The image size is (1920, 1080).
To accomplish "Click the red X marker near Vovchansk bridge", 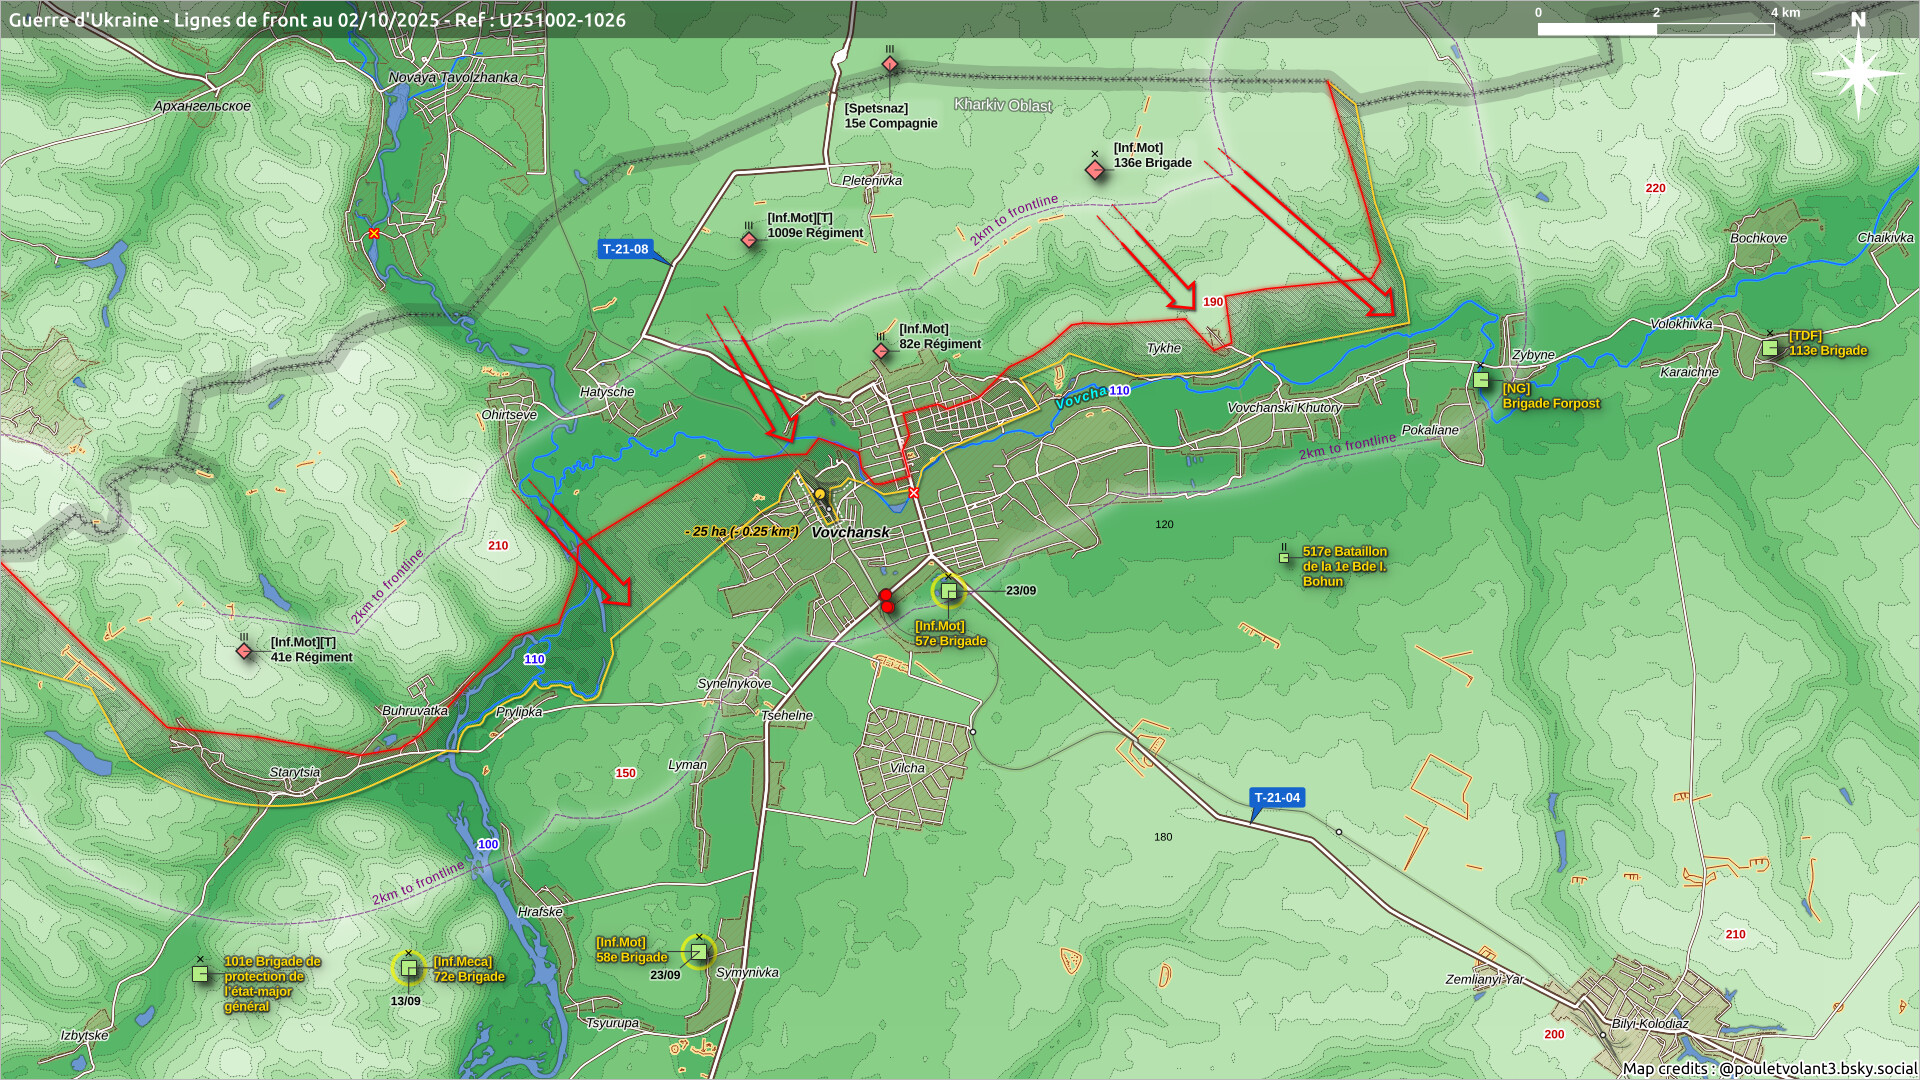I will tap(913, 493).
